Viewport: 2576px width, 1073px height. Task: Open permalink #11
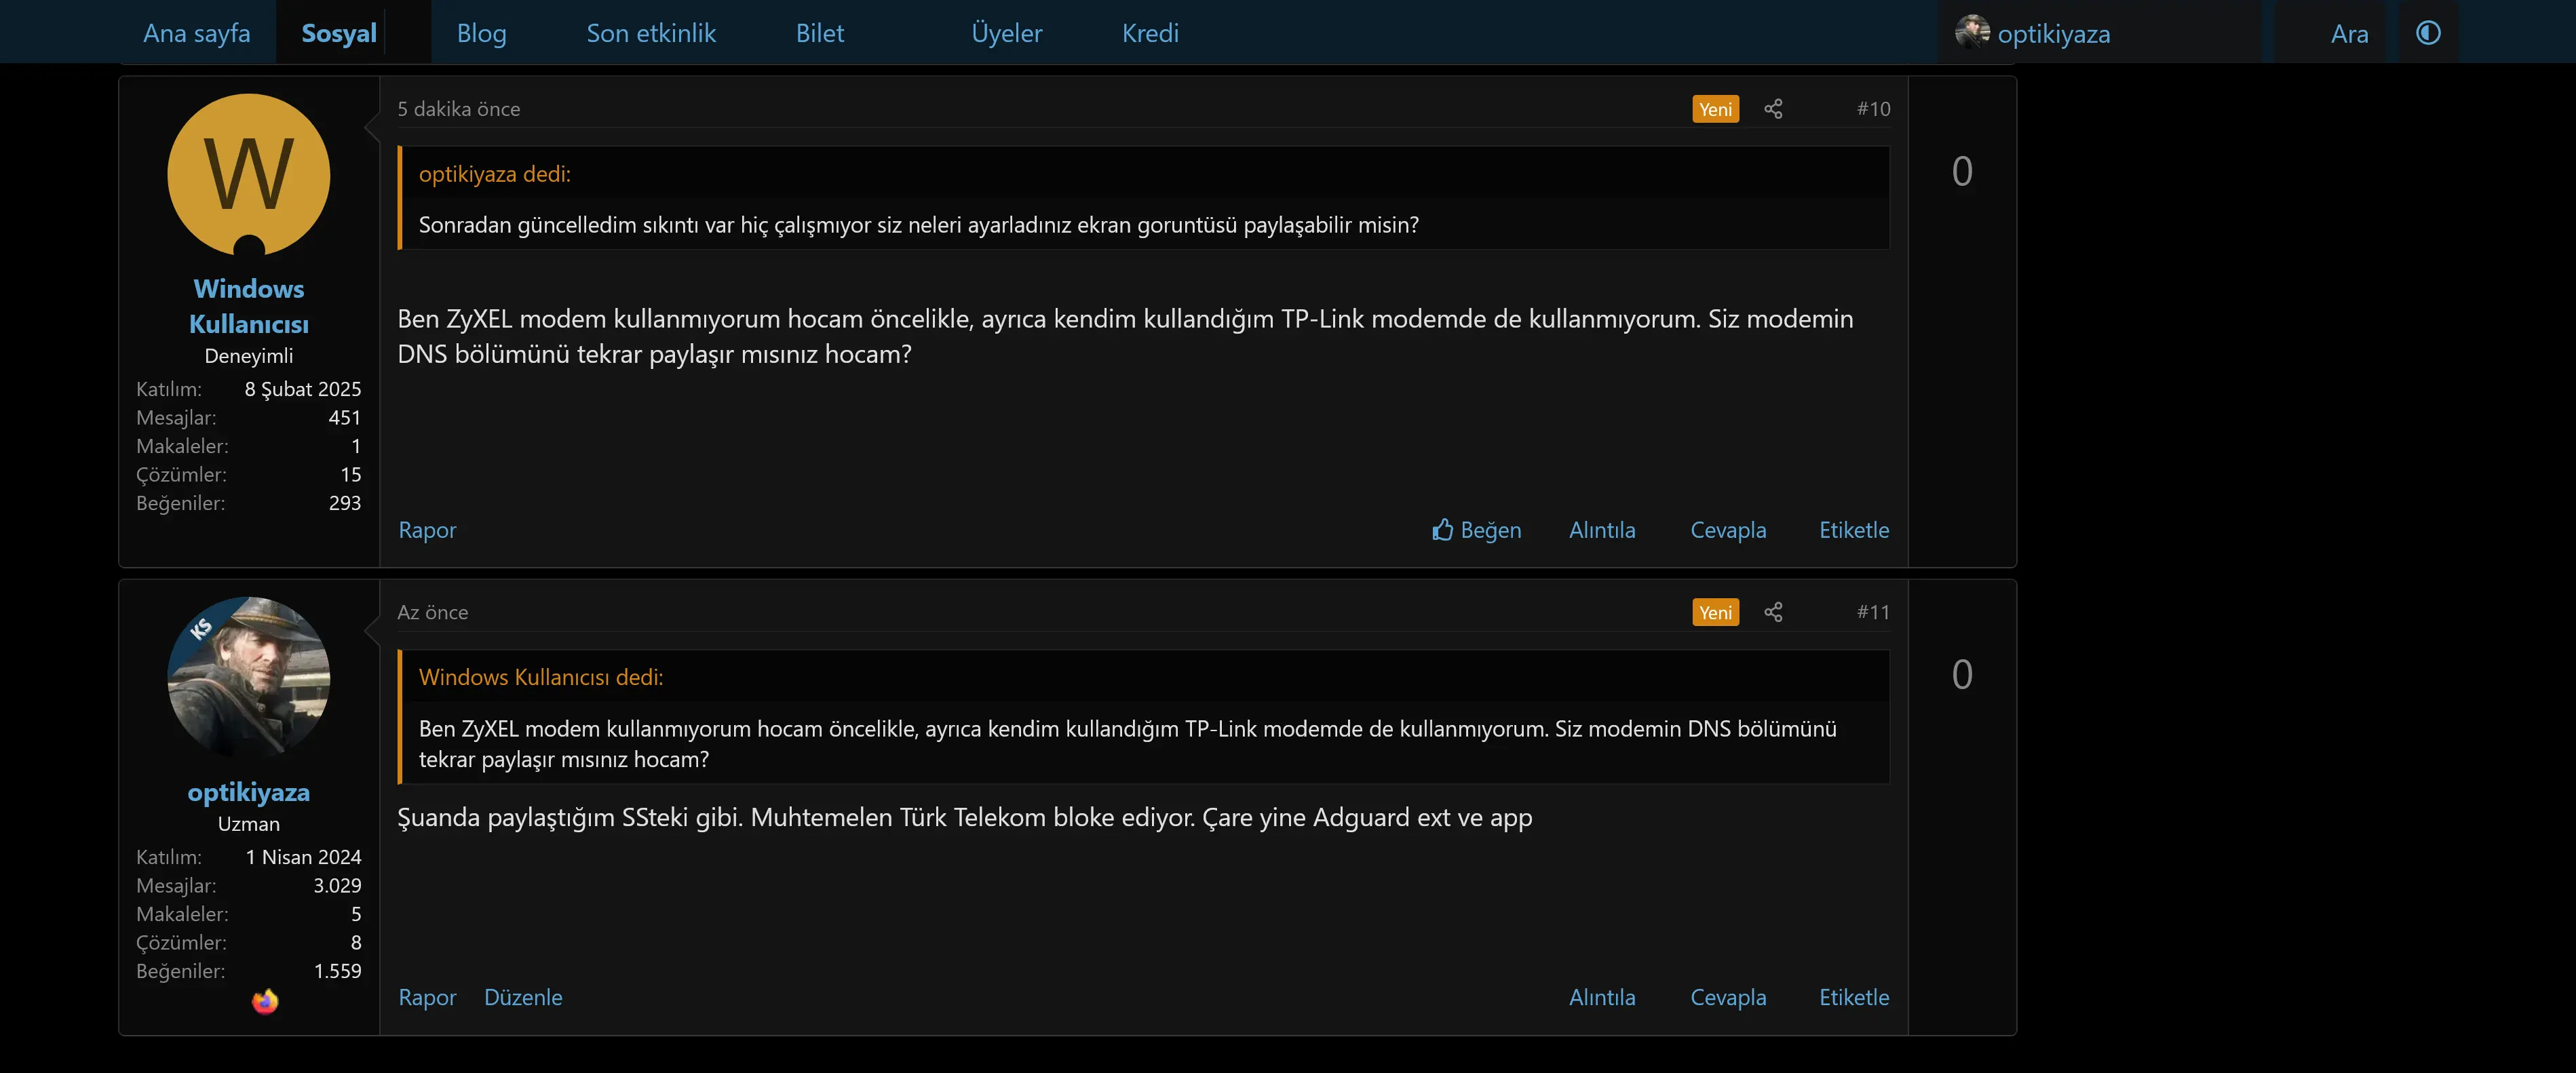tap(1873, 612)
